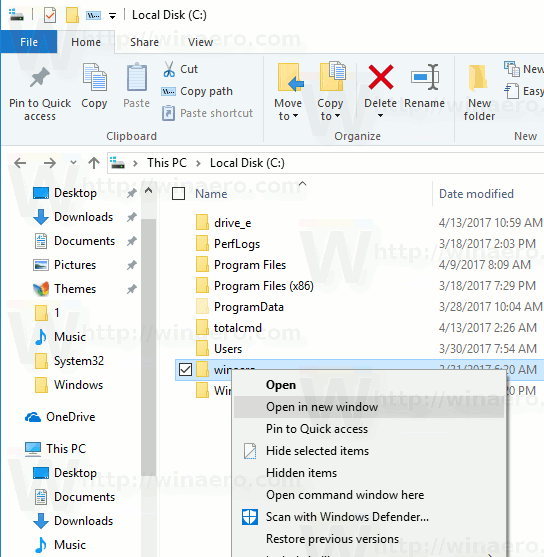Expand the Delete dropdown arrow
Image resolution: width=544 pixels, height=557 pixels.
380,115
